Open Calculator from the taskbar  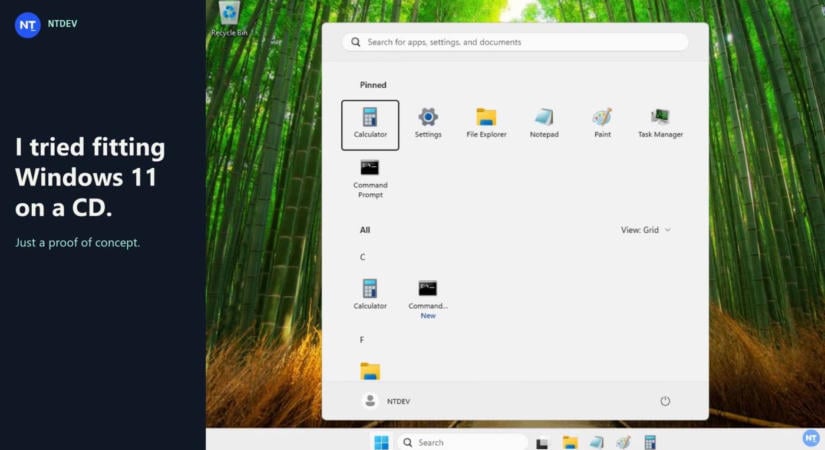650,443
